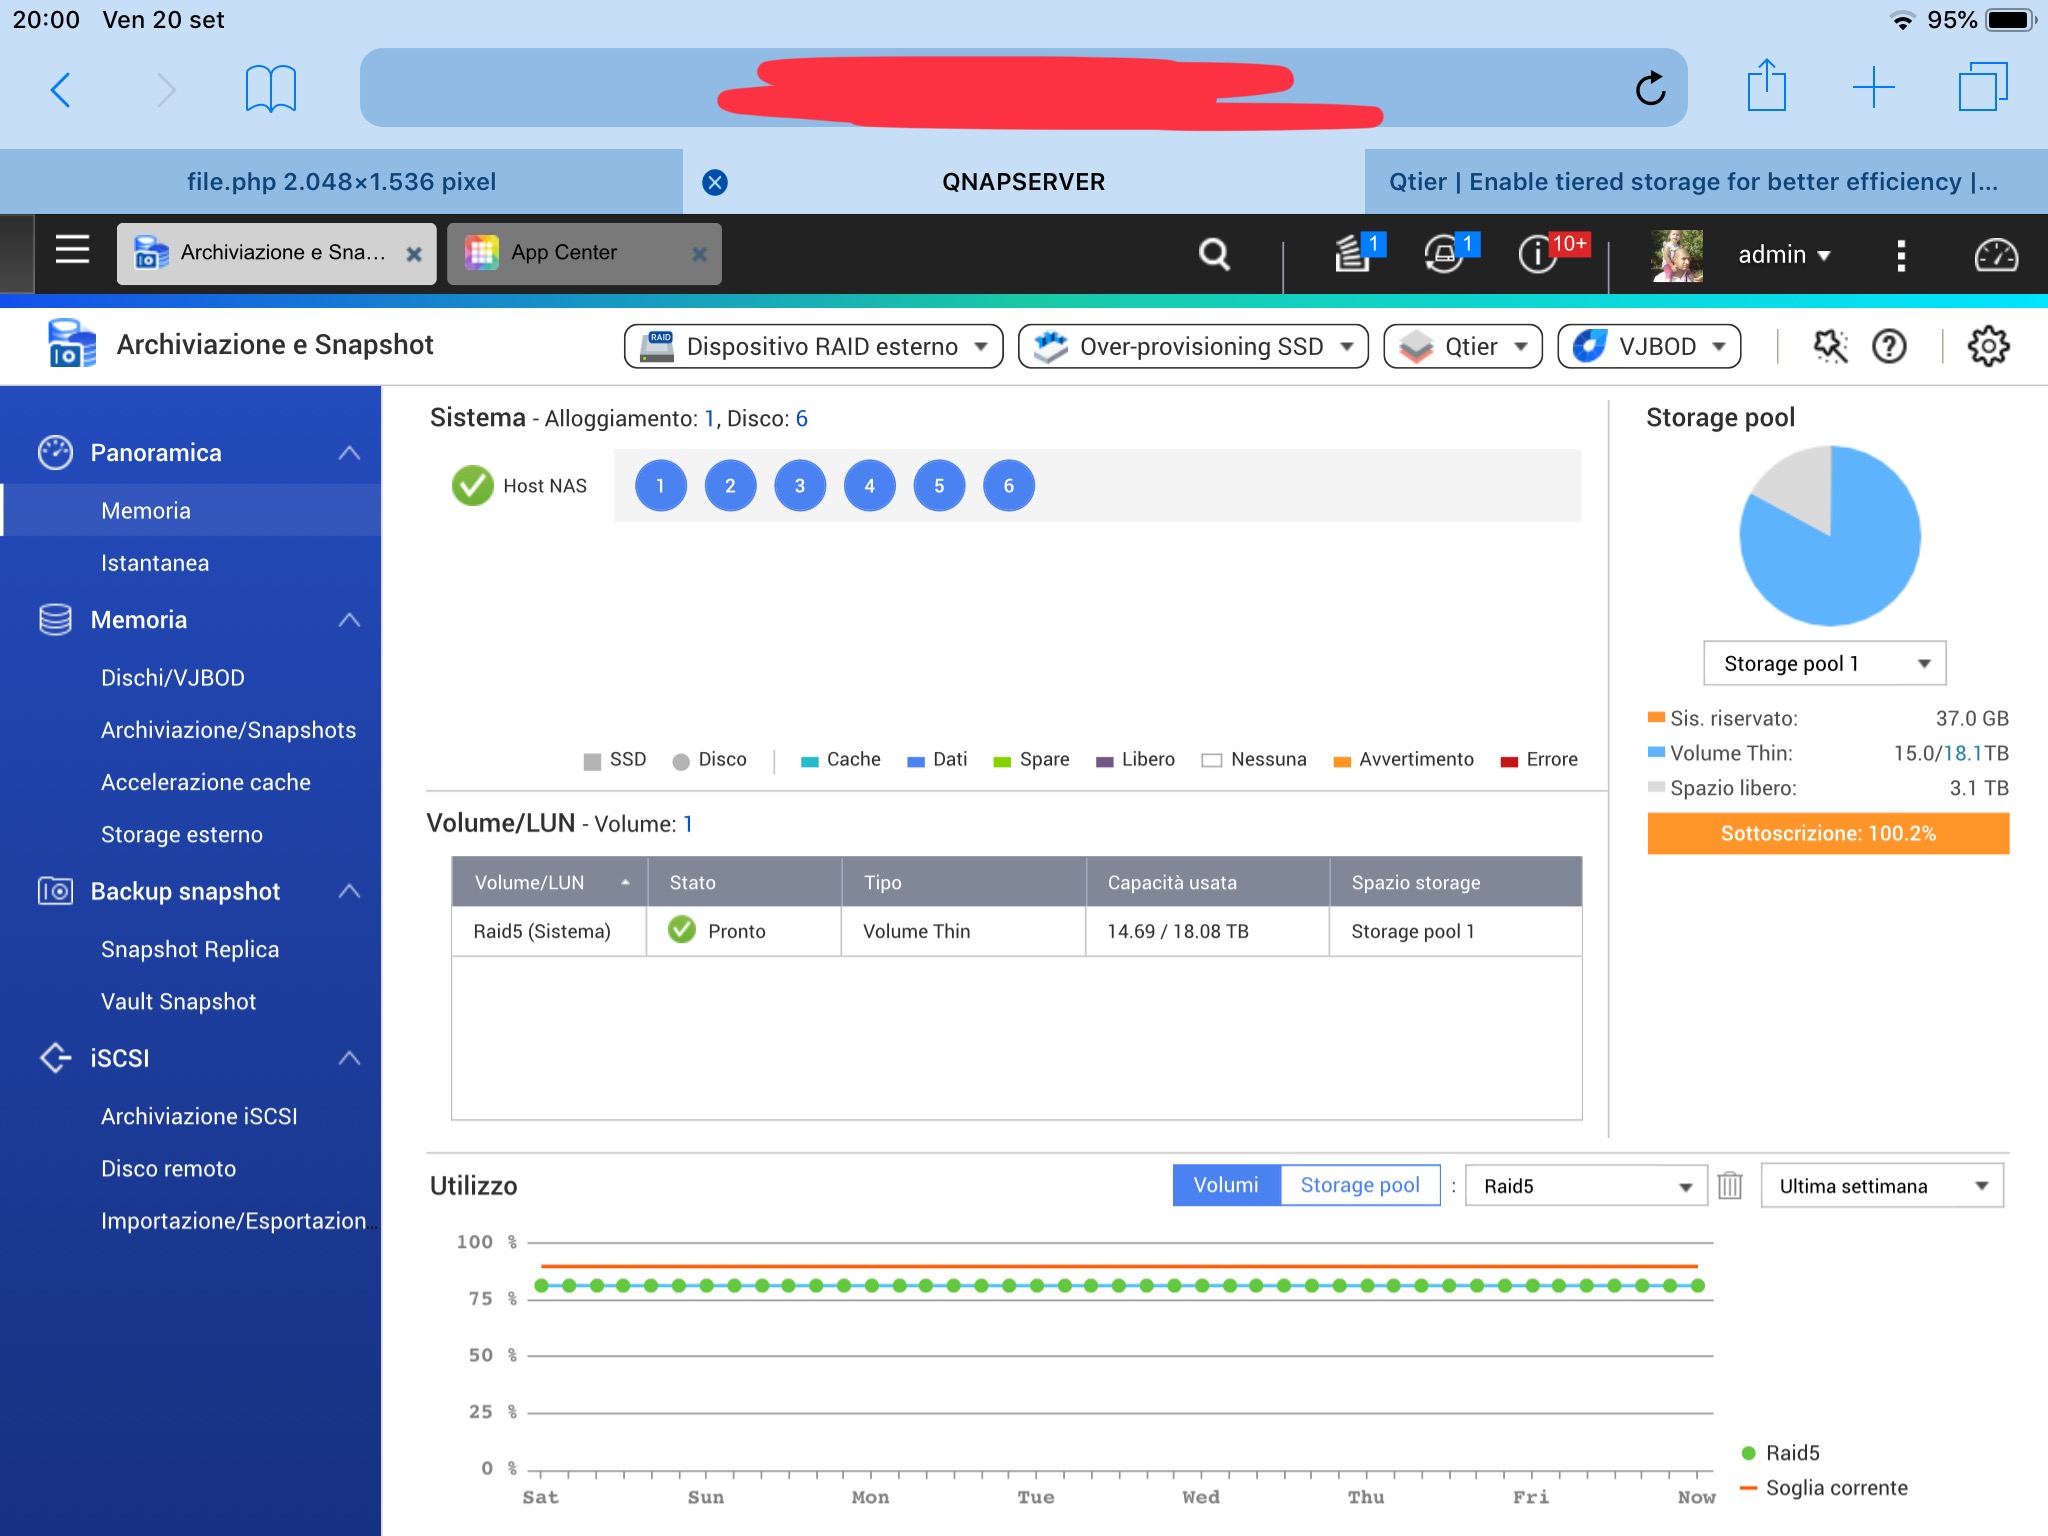Click the Sottoscrizione 100.2% orange bar
The height and width of the screenshot is (1536, 2048).
1827,834
